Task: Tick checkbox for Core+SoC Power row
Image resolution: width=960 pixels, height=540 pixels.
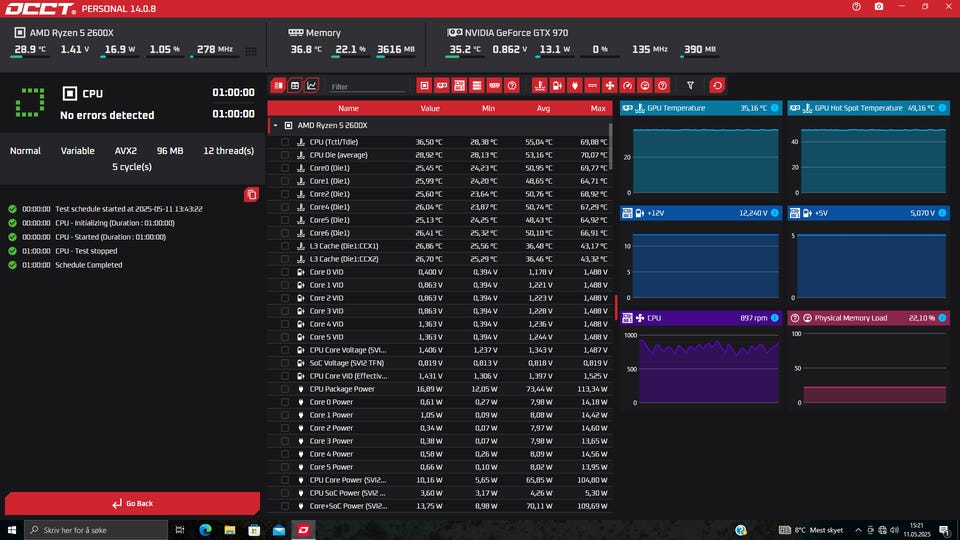Action: [x=285, y=506]
